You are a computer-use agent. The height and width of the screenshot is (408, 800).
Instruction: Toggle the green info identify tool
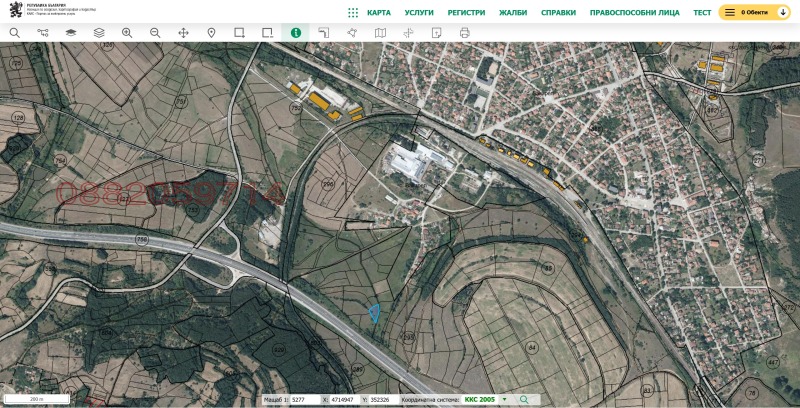(295, 33)
